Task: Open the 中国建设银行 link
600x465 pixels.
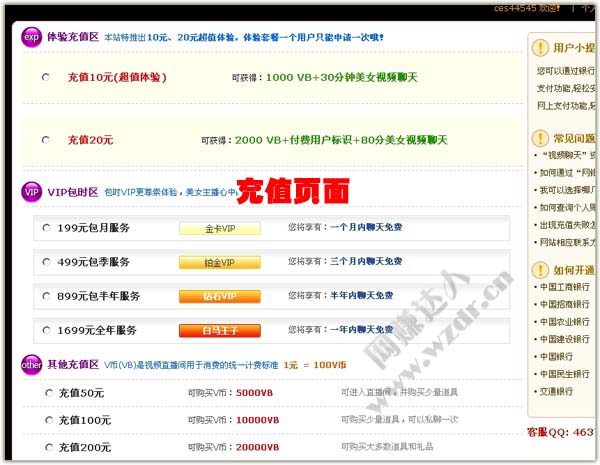Action: 564,339
